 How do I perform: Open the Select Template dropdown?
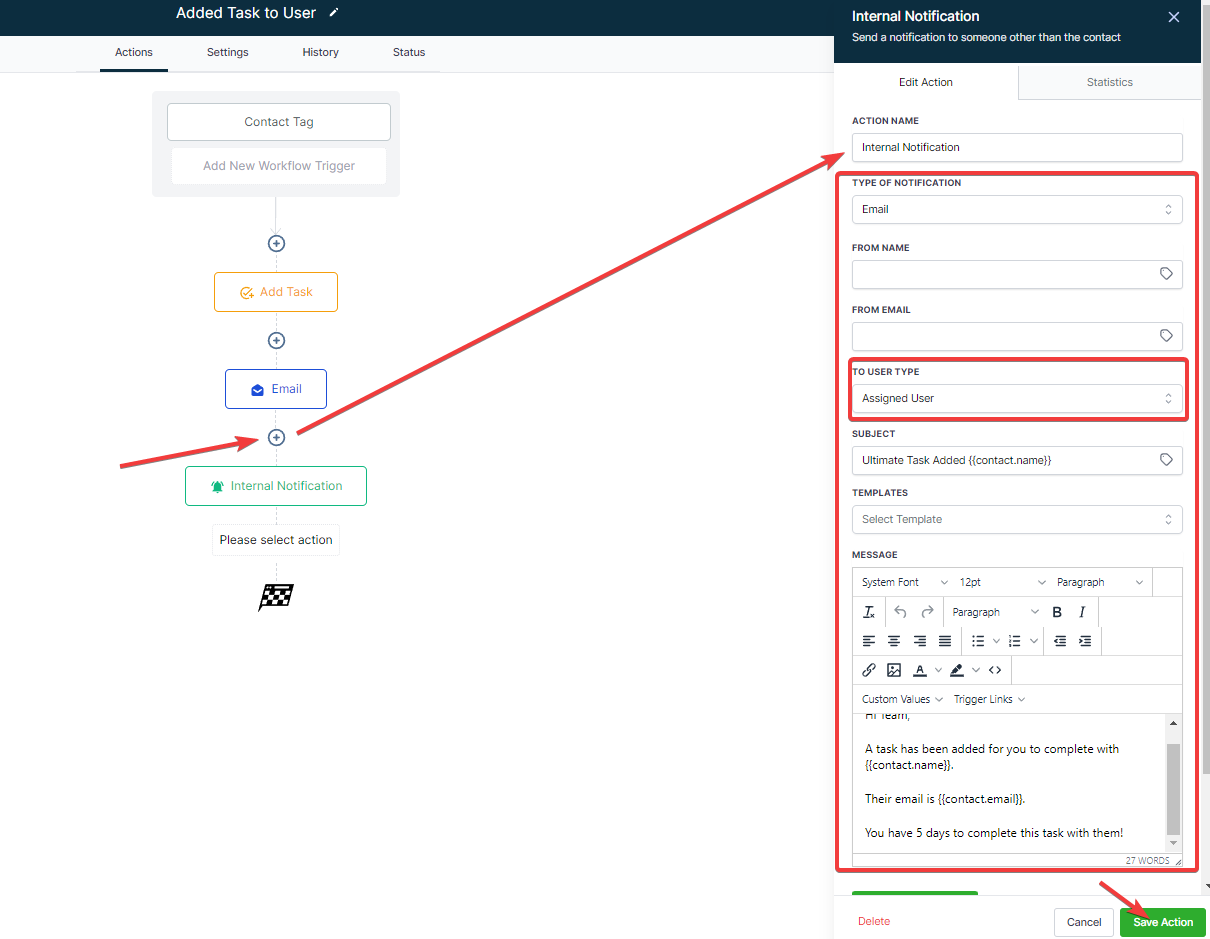[x=1017, y=519]
